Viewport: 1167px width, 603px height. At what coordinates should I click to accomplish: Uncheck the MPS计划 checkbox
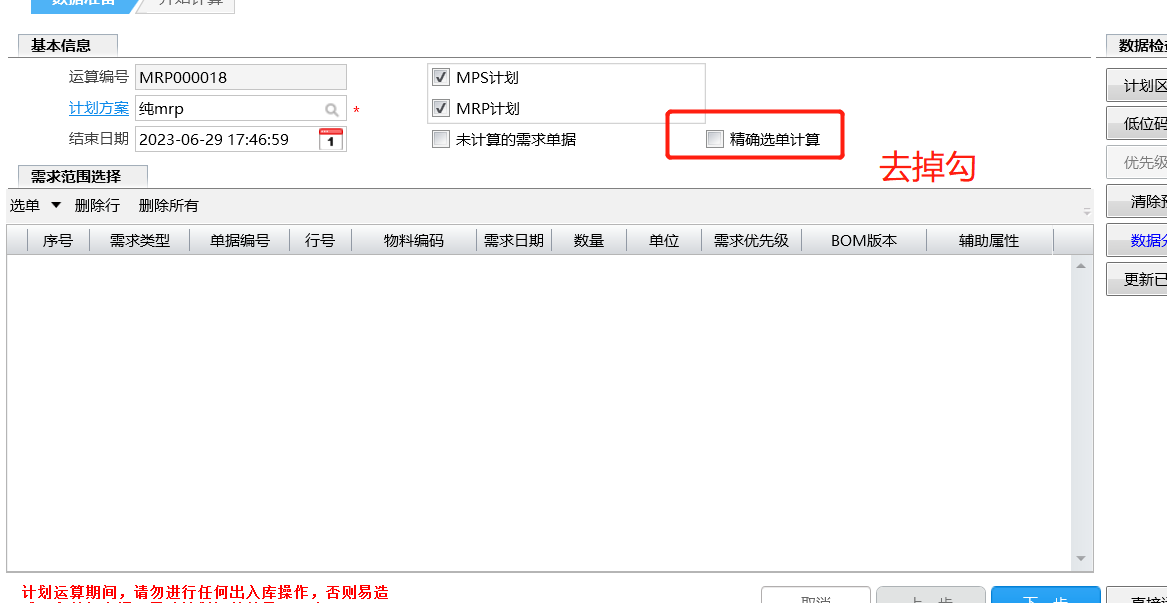[x=440, y=77]
